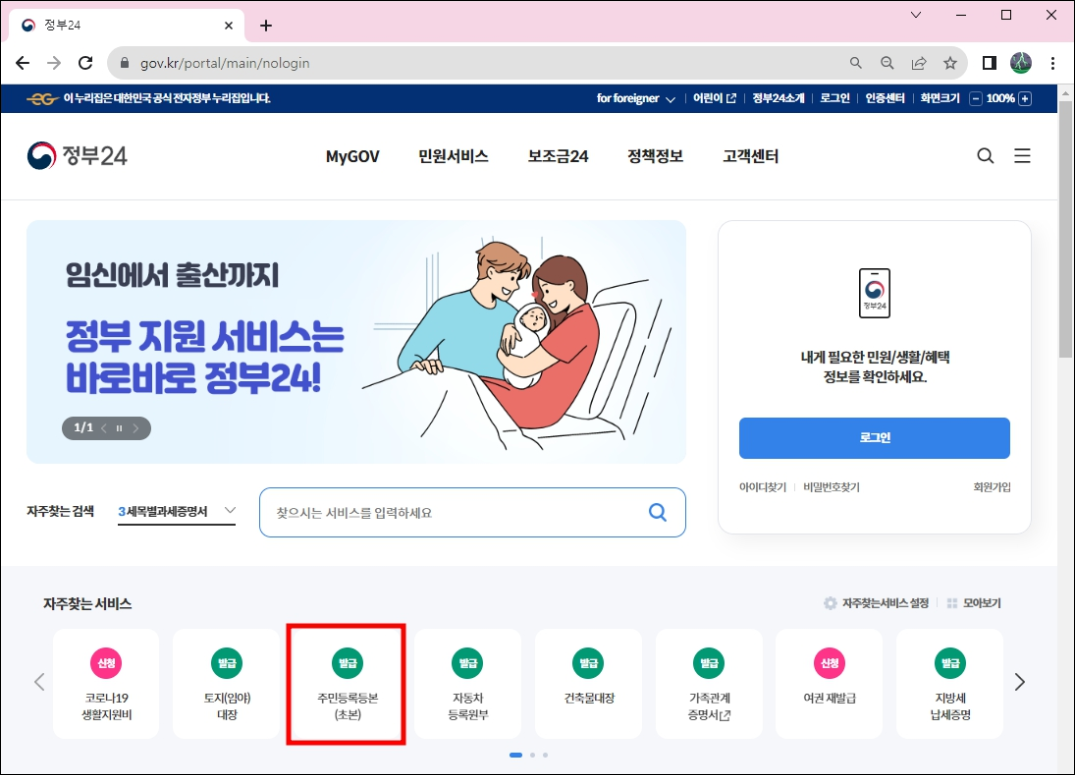Open Chrome three-dot menu
The width and height of the screenshot is (1075, 775).
tap(1052, 63)
